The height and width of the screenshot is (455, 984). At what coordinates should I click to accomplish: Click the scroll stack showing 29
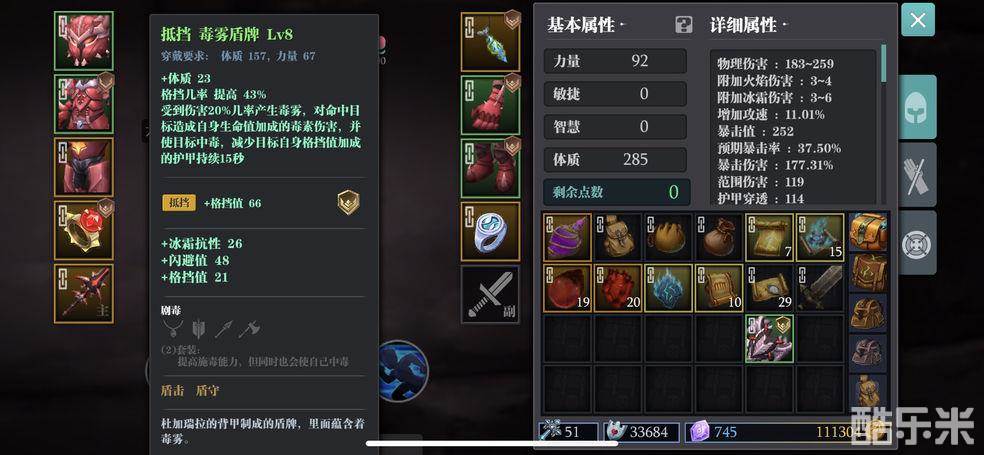[769, 288]
